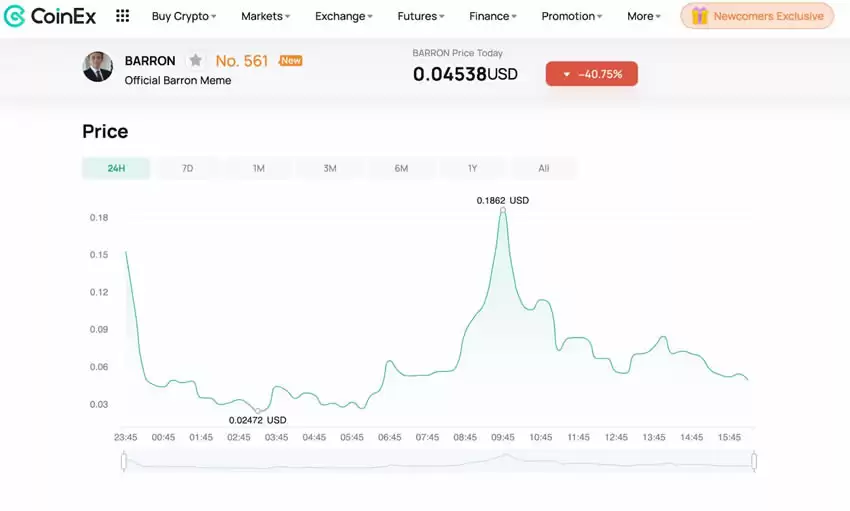This screenshot has width=850, height=511.
Task: Click the right handle of chart range slider
Action: coord(753,461)
